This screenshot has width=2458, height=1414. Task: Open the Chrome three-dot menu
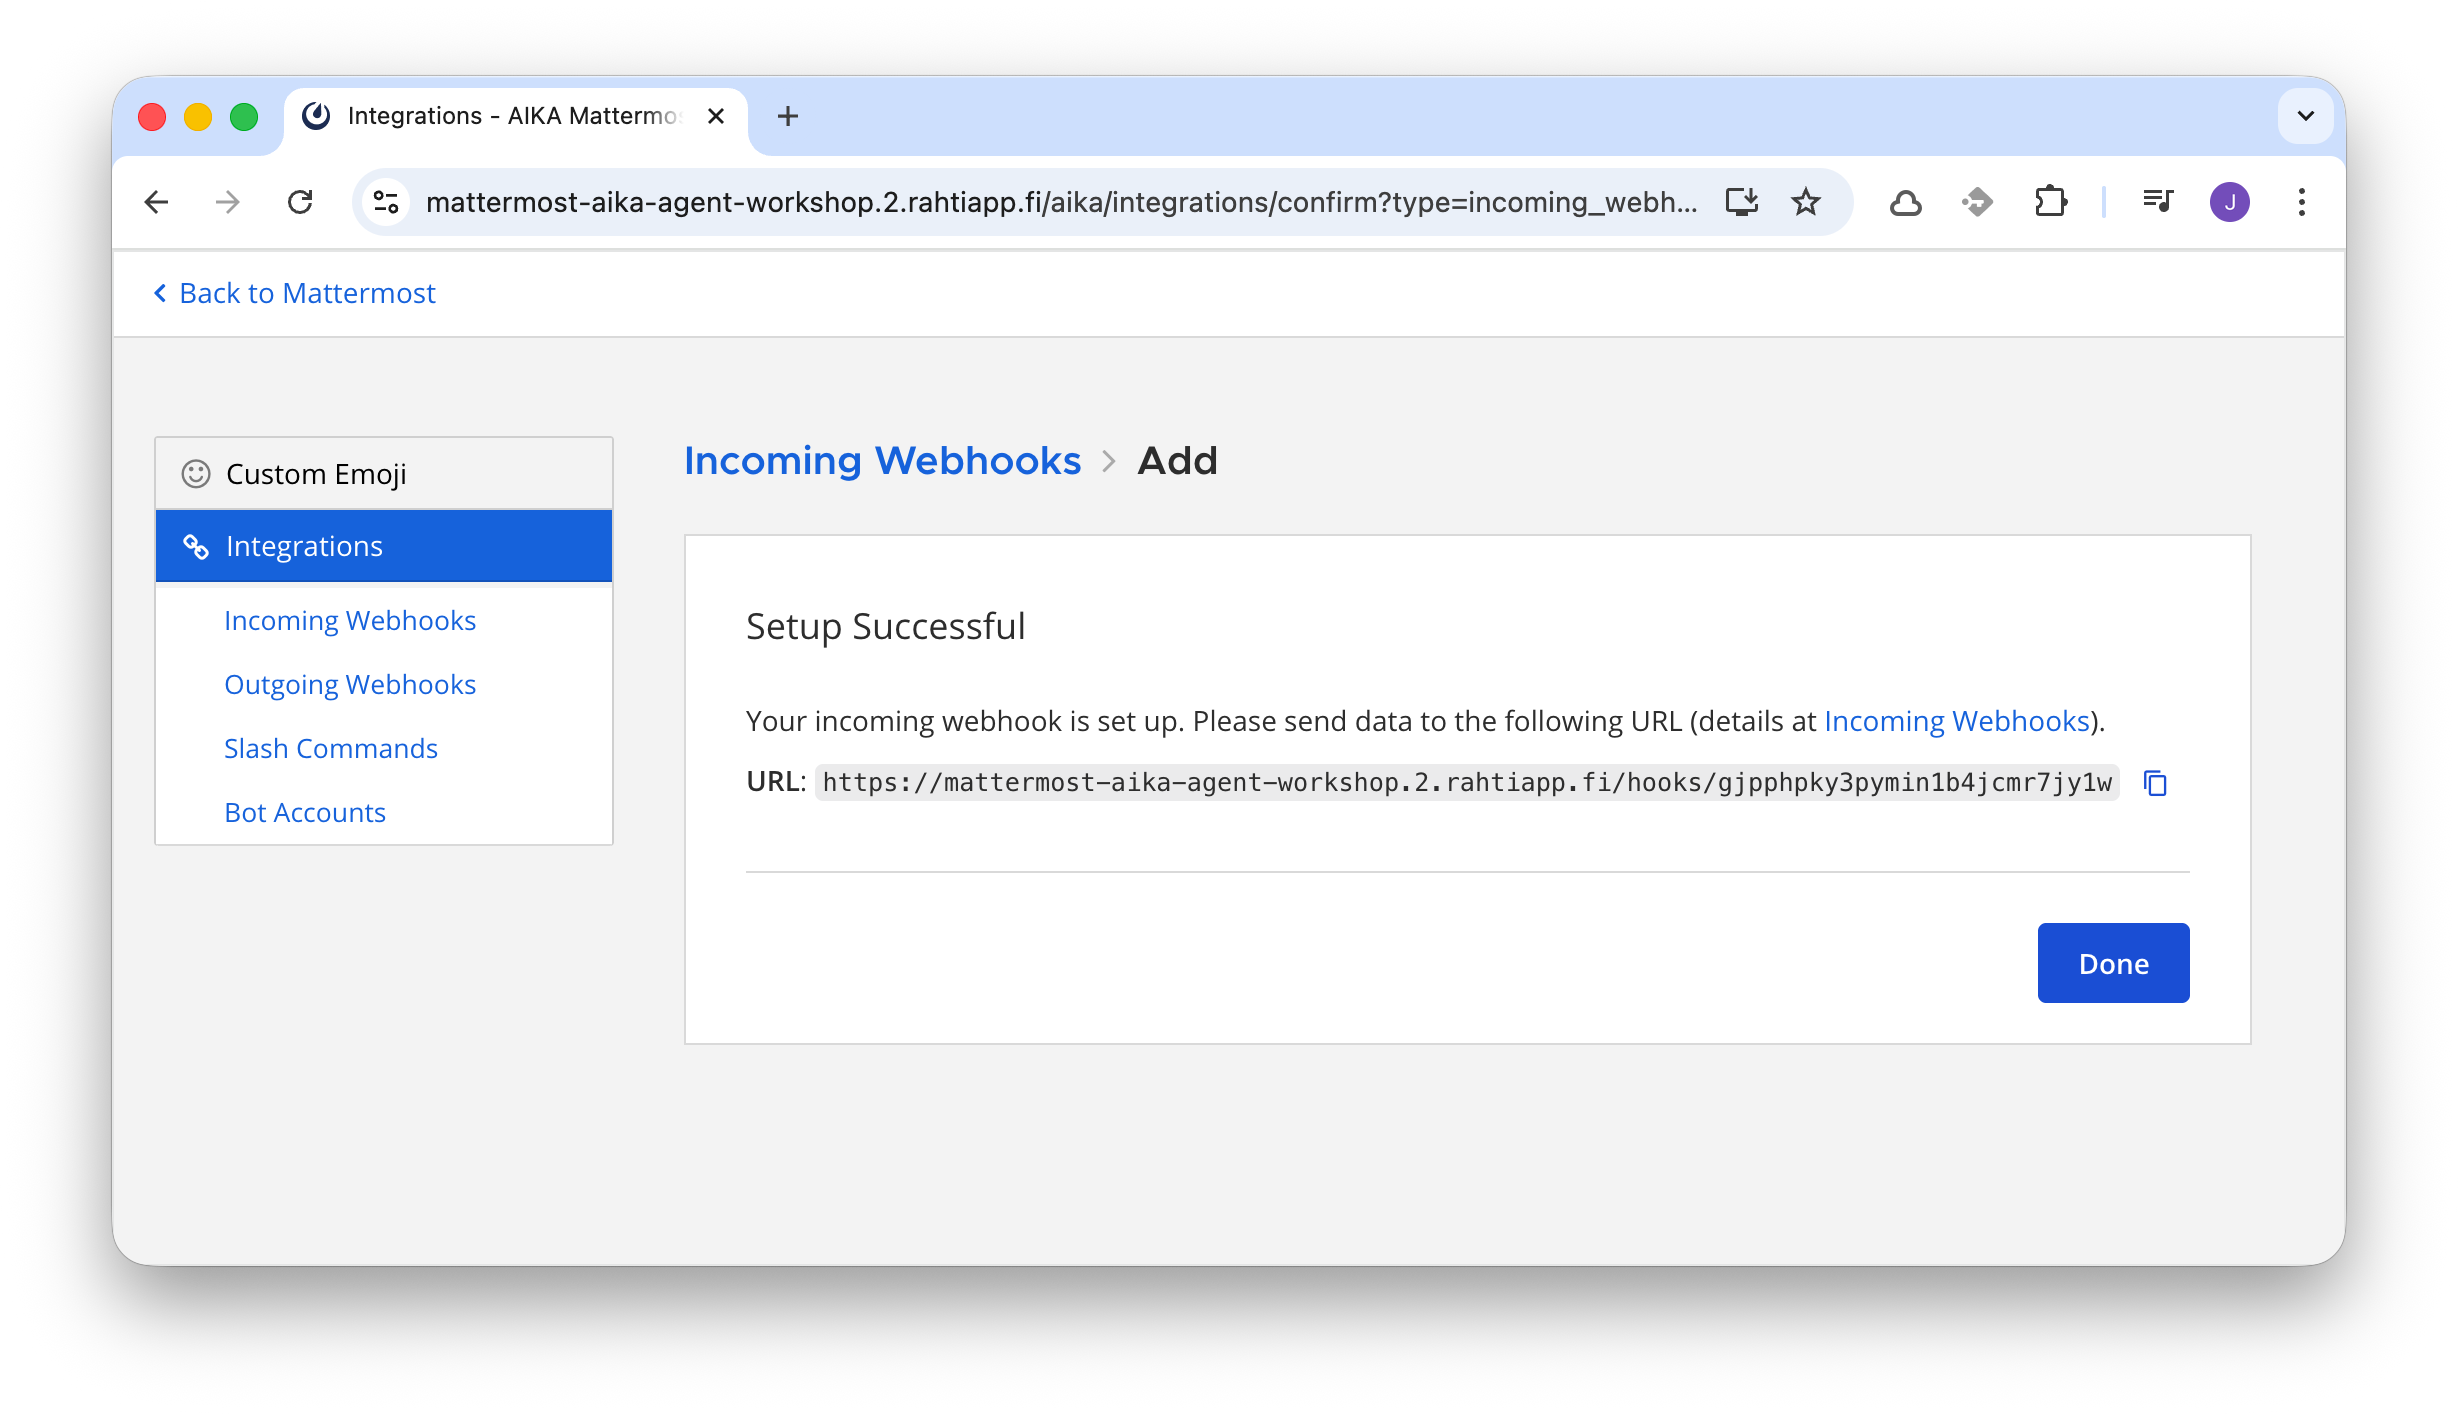2301,202
